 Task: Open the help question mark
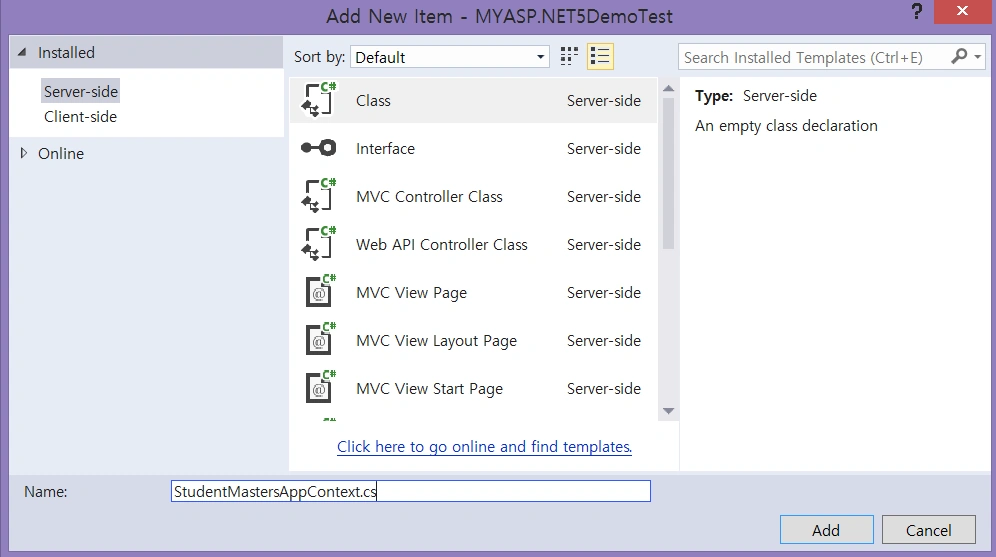pos(917,11)
